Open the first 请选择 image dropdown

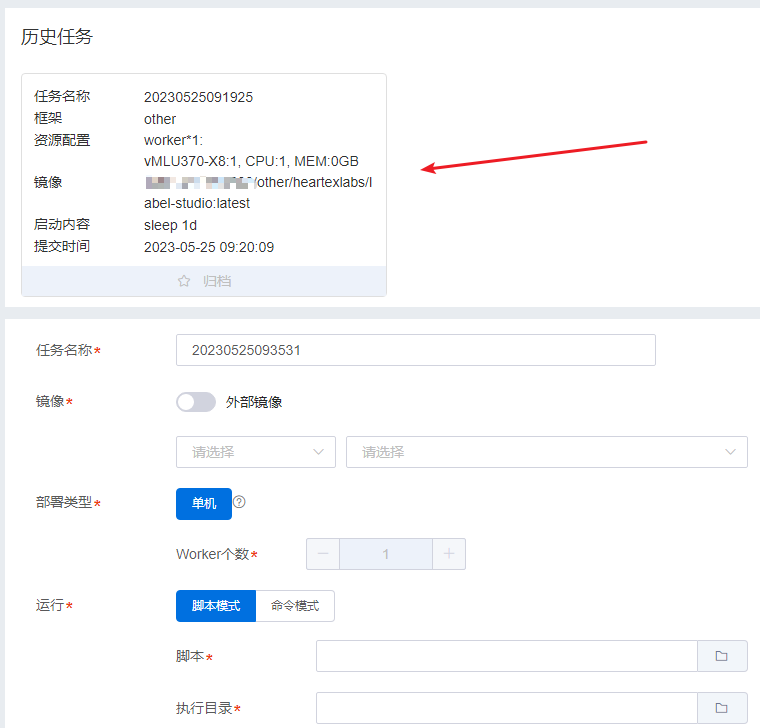click(x=256, y=452)
